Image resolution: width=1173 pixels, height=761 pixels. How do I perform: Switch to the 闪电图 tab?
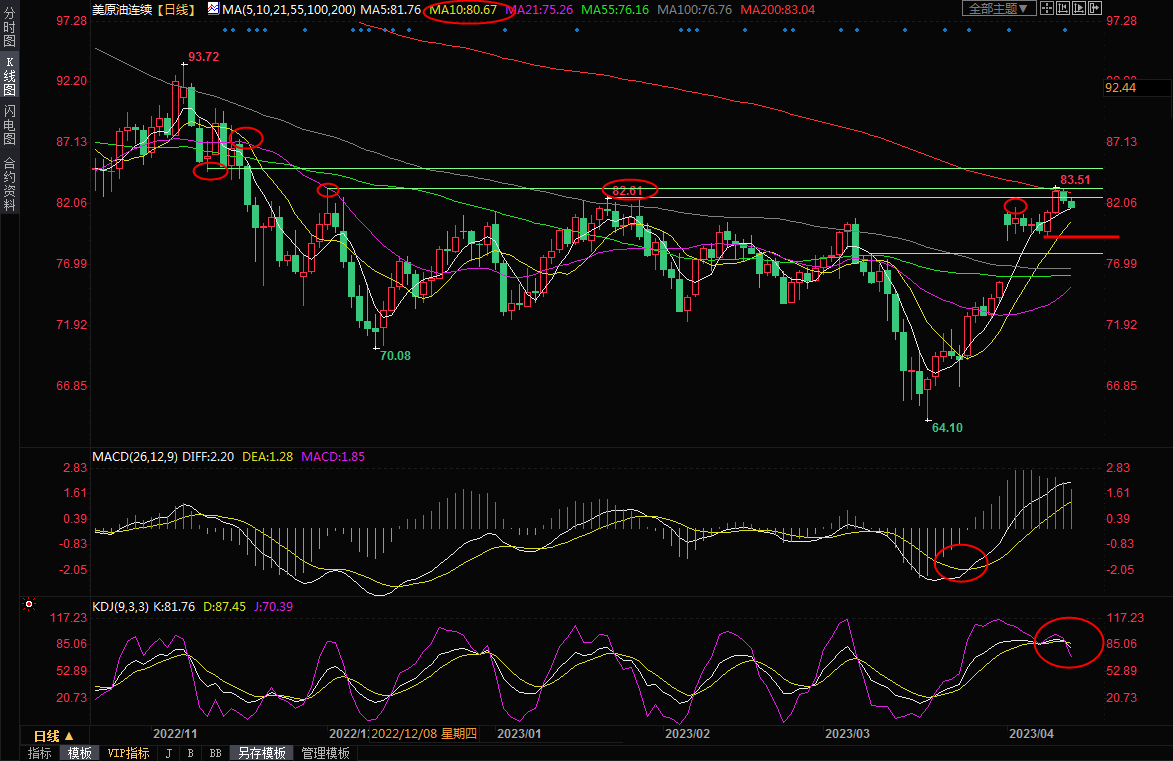tap(9, 123)
